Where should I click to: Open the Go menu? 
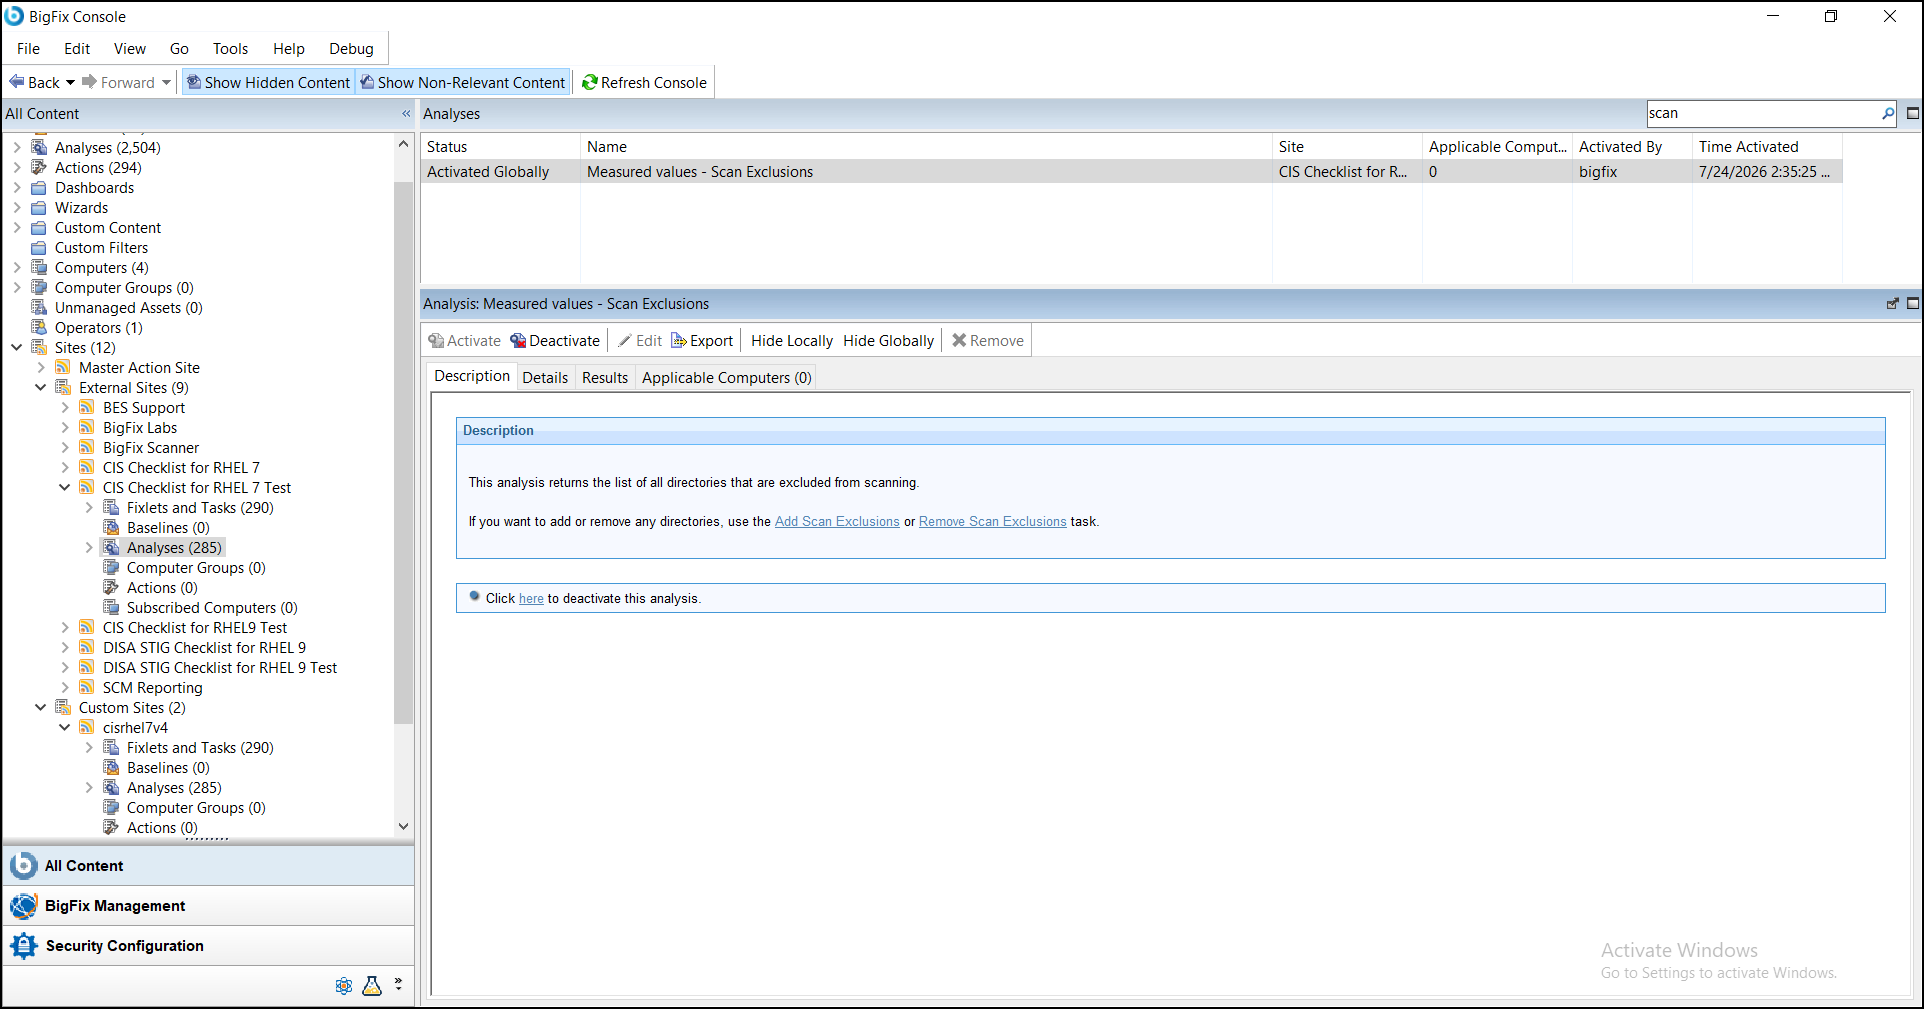tap(179, 48)
